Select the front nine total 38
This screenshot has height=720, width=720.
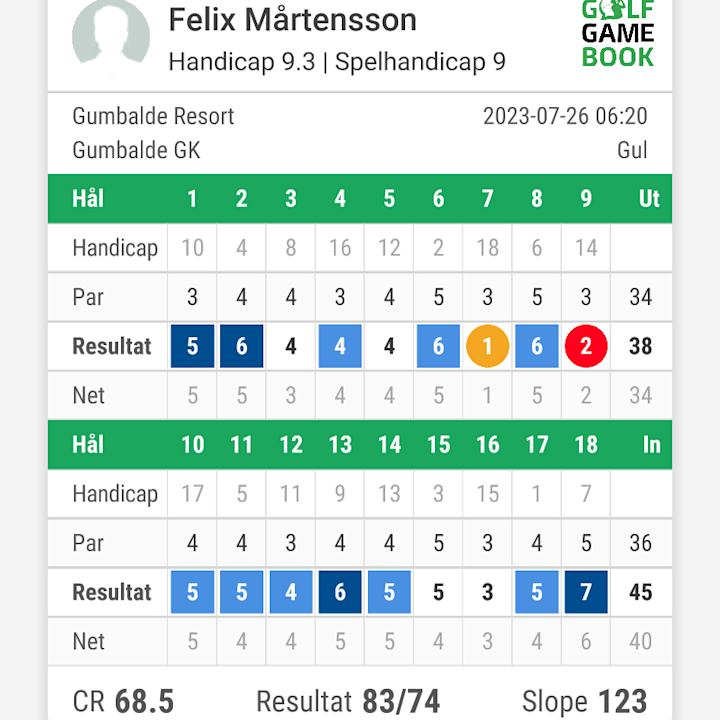pos(640,346)
